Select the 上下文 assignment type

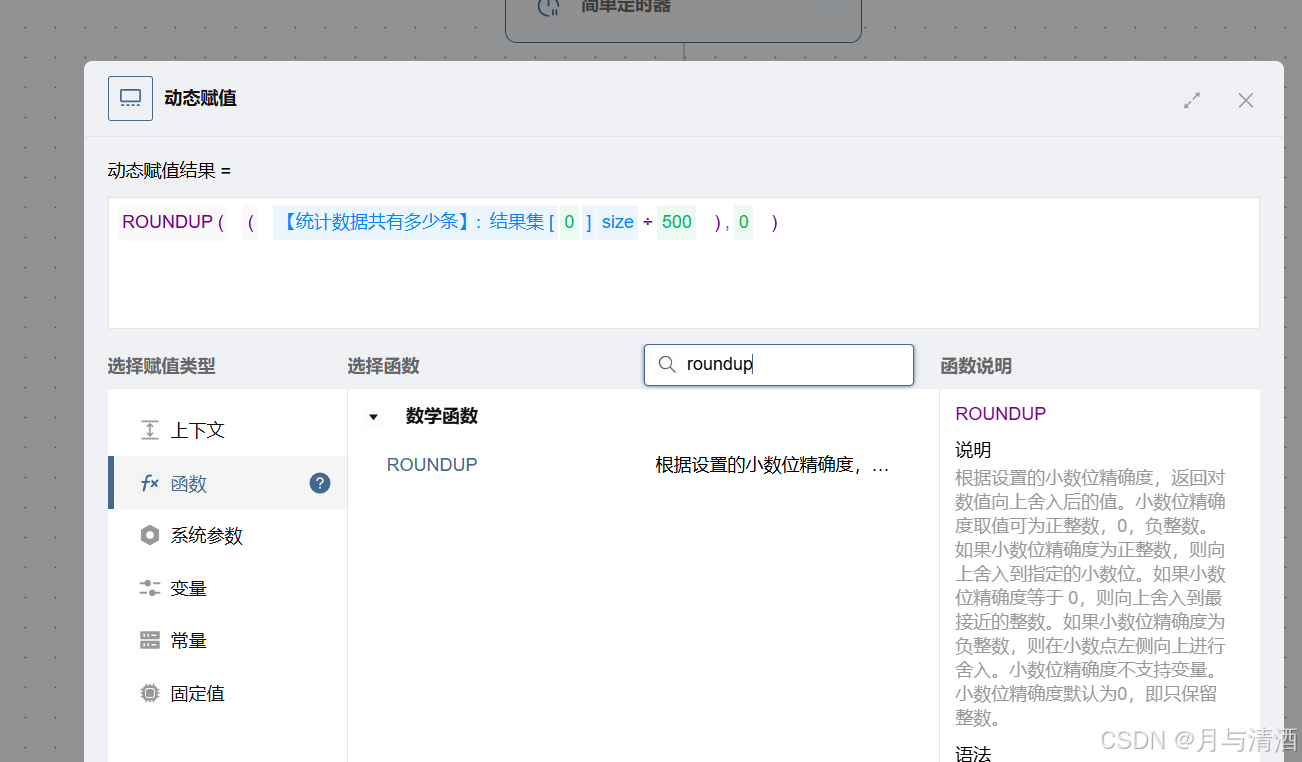[x=228, y=430]
